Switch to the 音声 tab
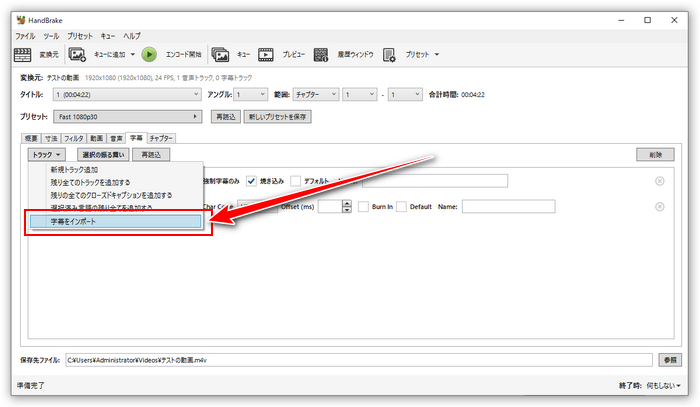This screenshot has height=407, width=700. pyautogui.click(x=117, y=137)
